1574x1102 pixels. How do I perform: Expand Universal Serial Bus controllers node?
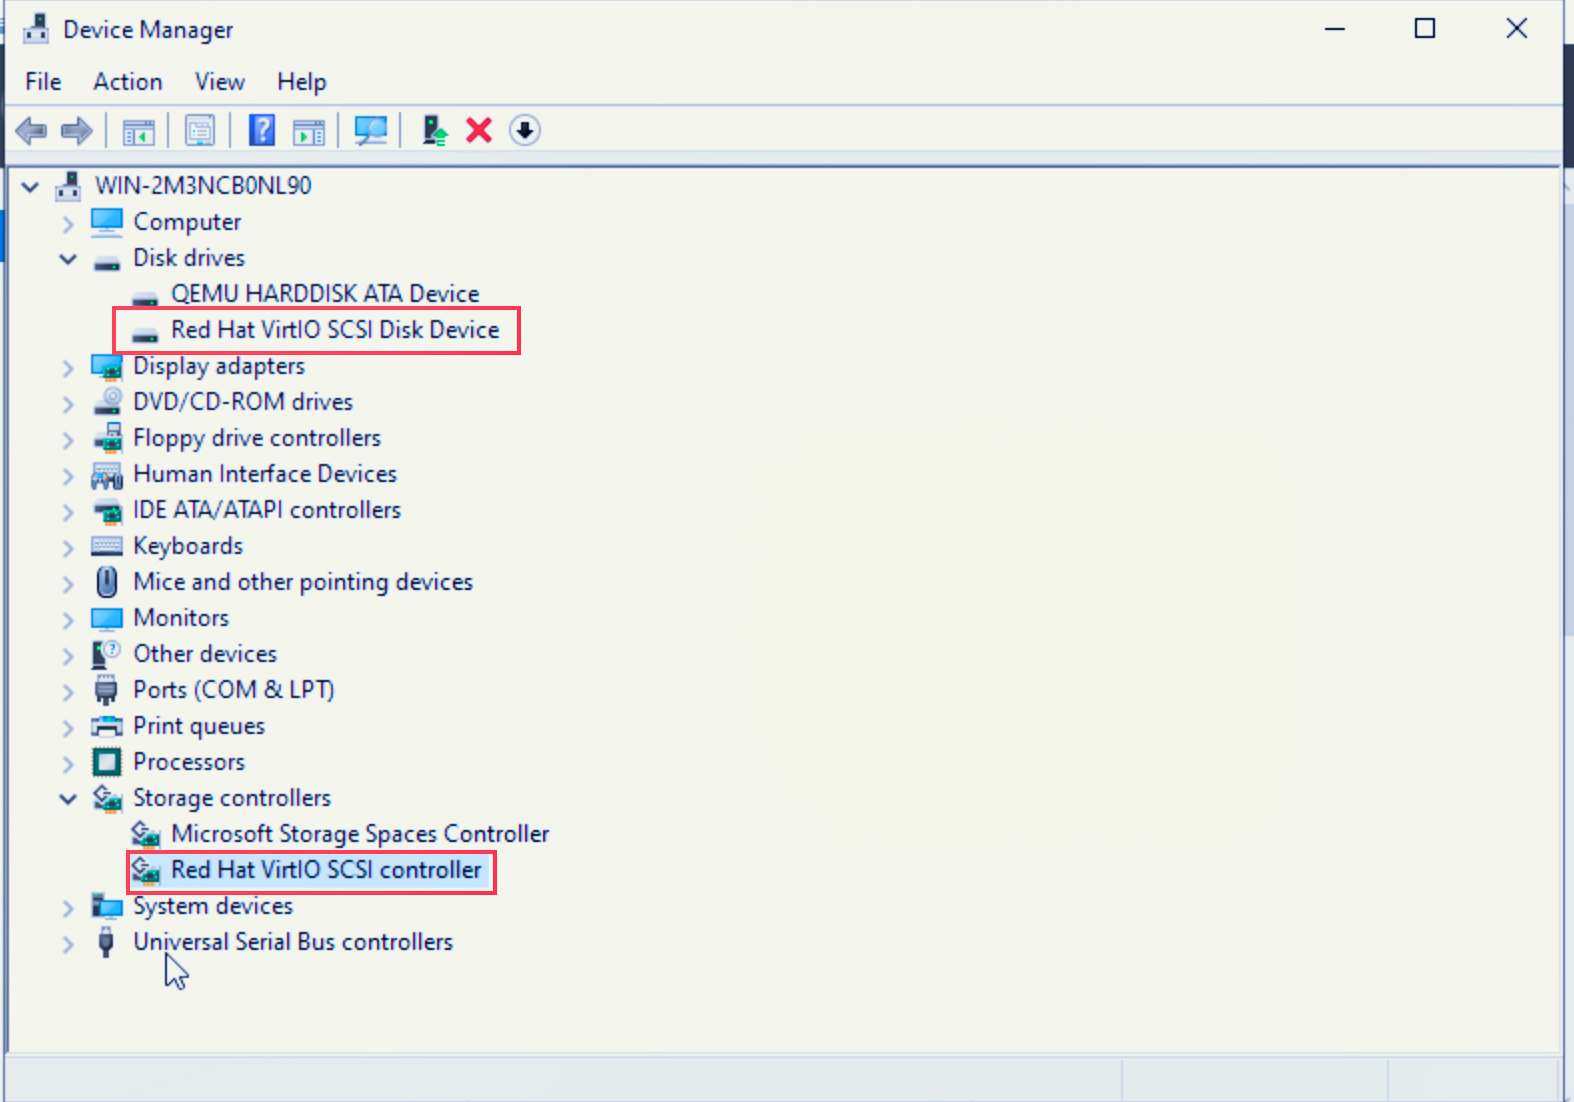pyautogui.click(x=68, y=944)
